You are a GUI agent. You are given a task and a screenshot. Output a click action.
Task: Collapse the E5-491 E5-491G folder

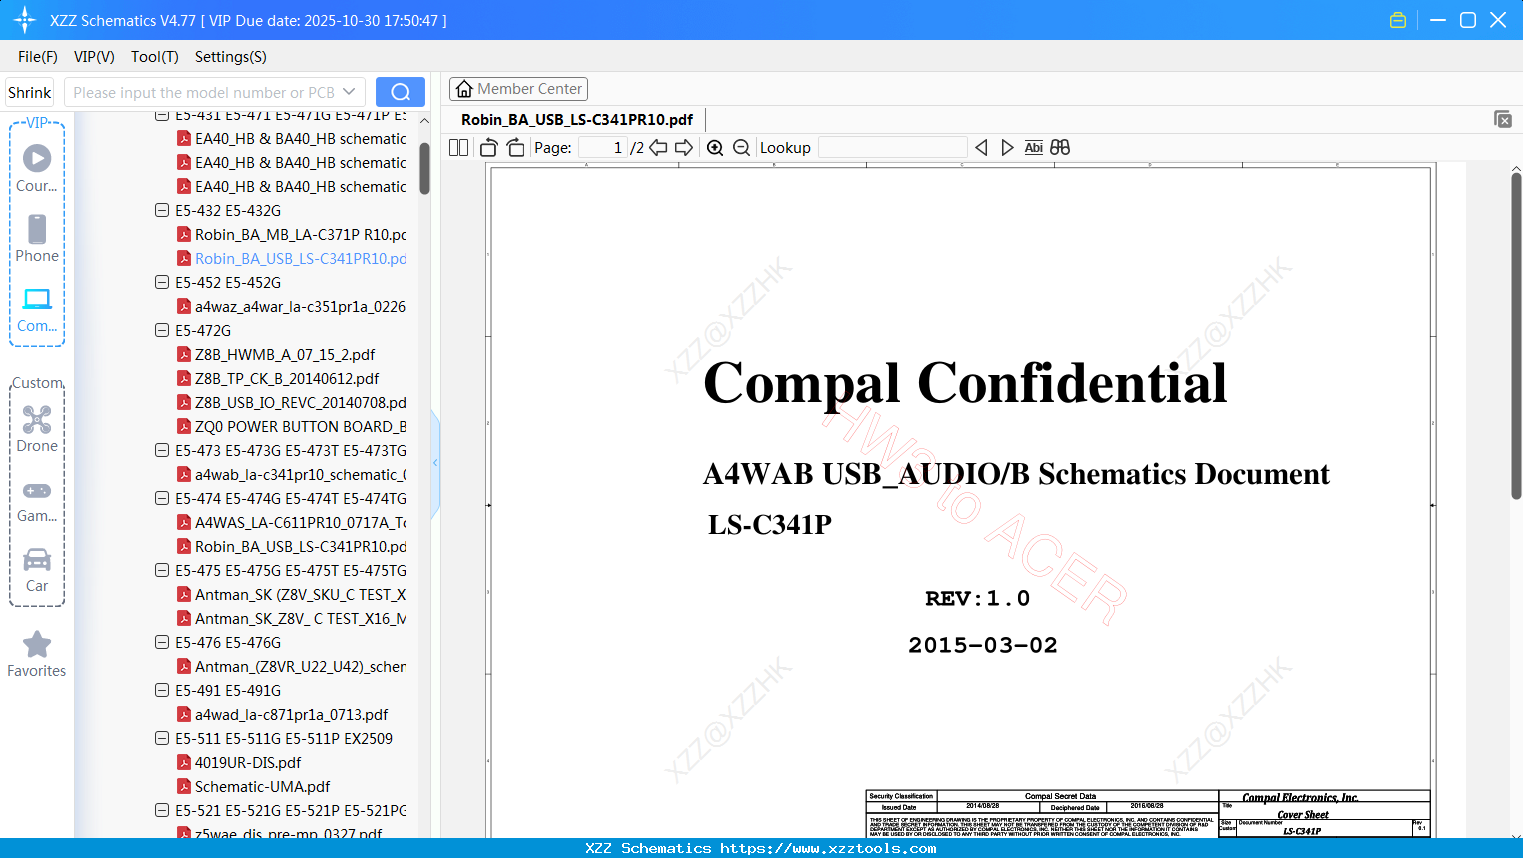162,690
